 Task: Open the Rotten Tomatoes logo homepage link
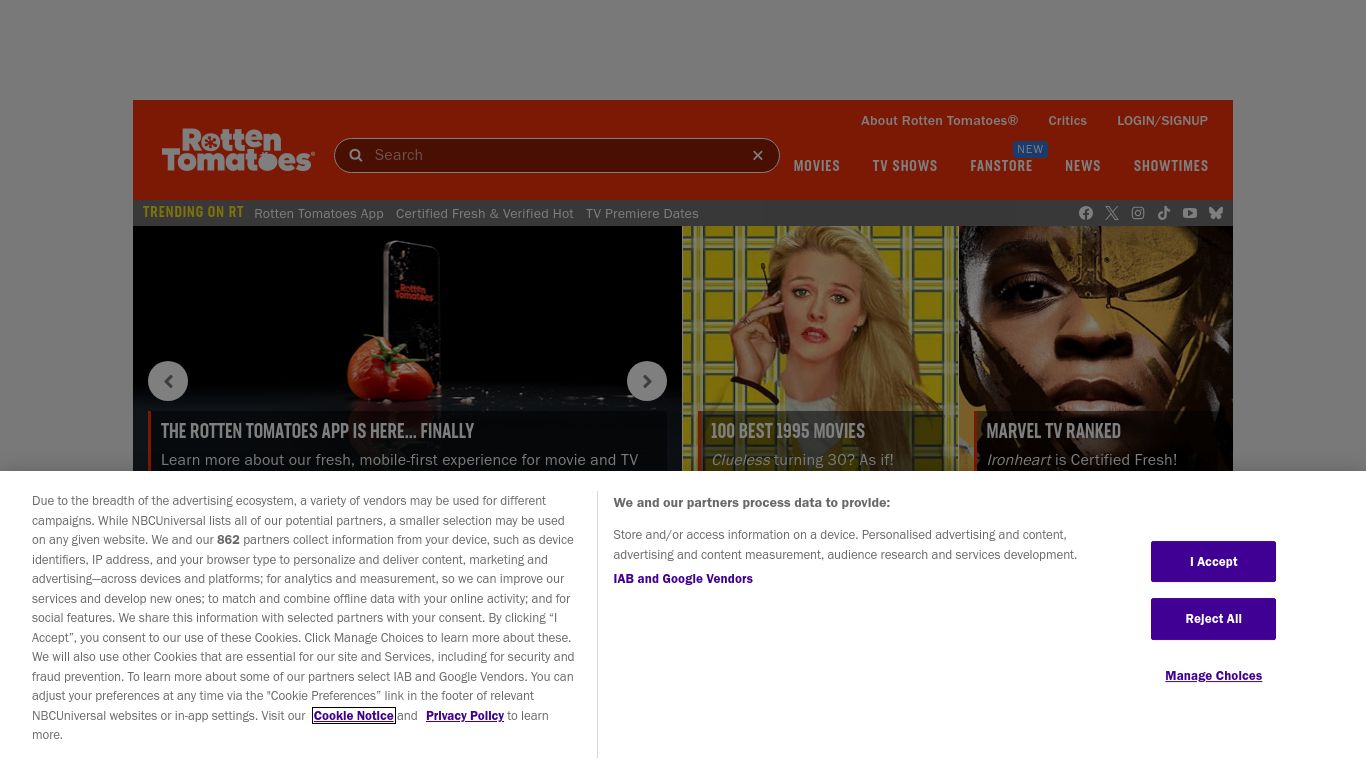click(238, 150)
